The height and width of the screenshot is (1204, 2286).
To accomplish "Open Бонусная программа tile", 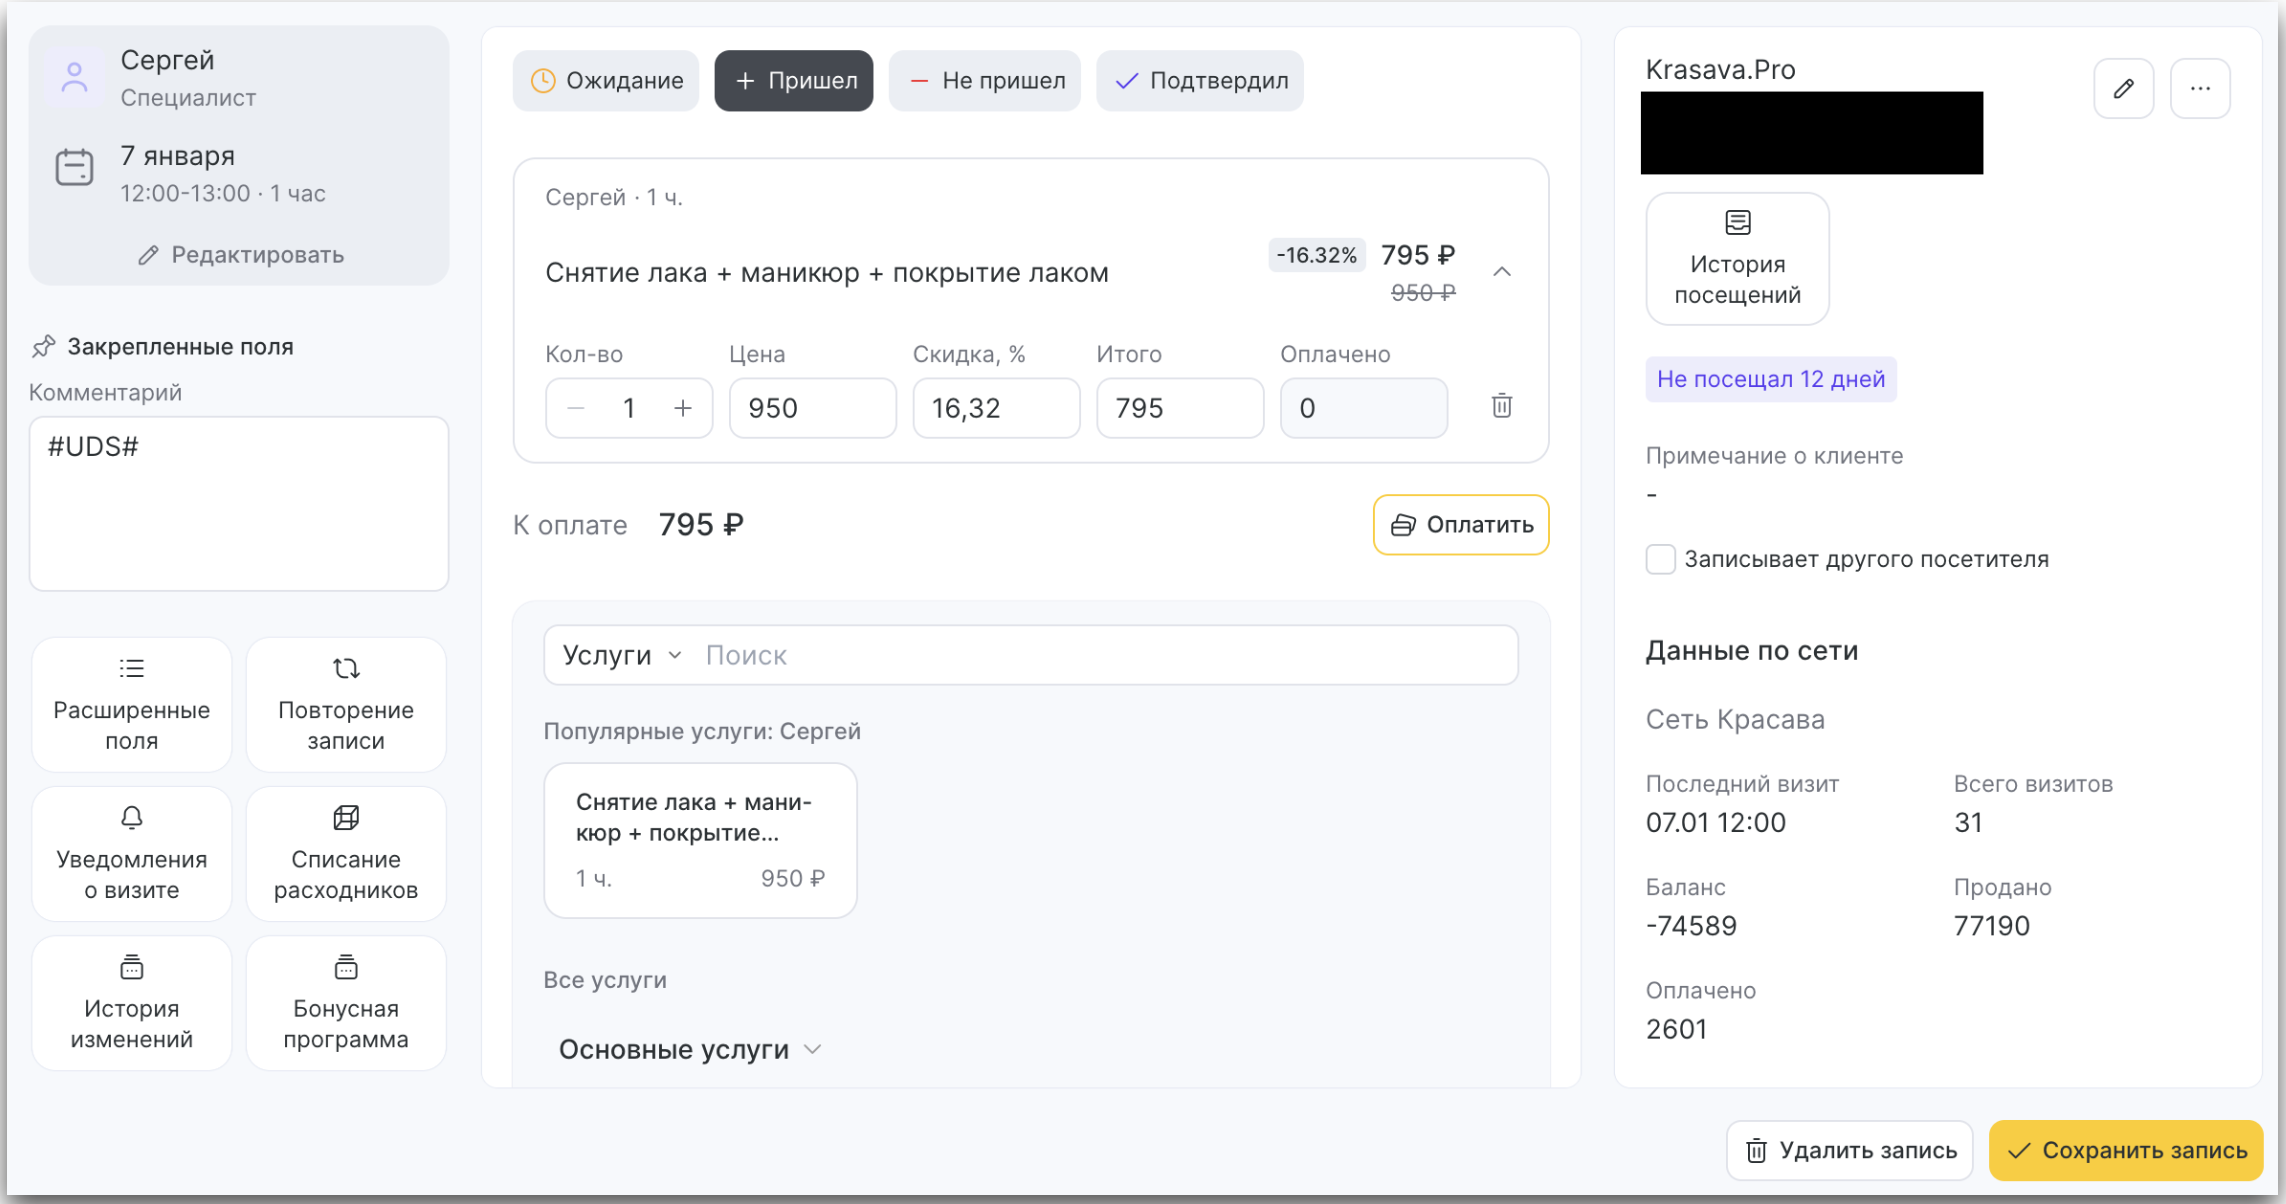I will coord(346,1003).
